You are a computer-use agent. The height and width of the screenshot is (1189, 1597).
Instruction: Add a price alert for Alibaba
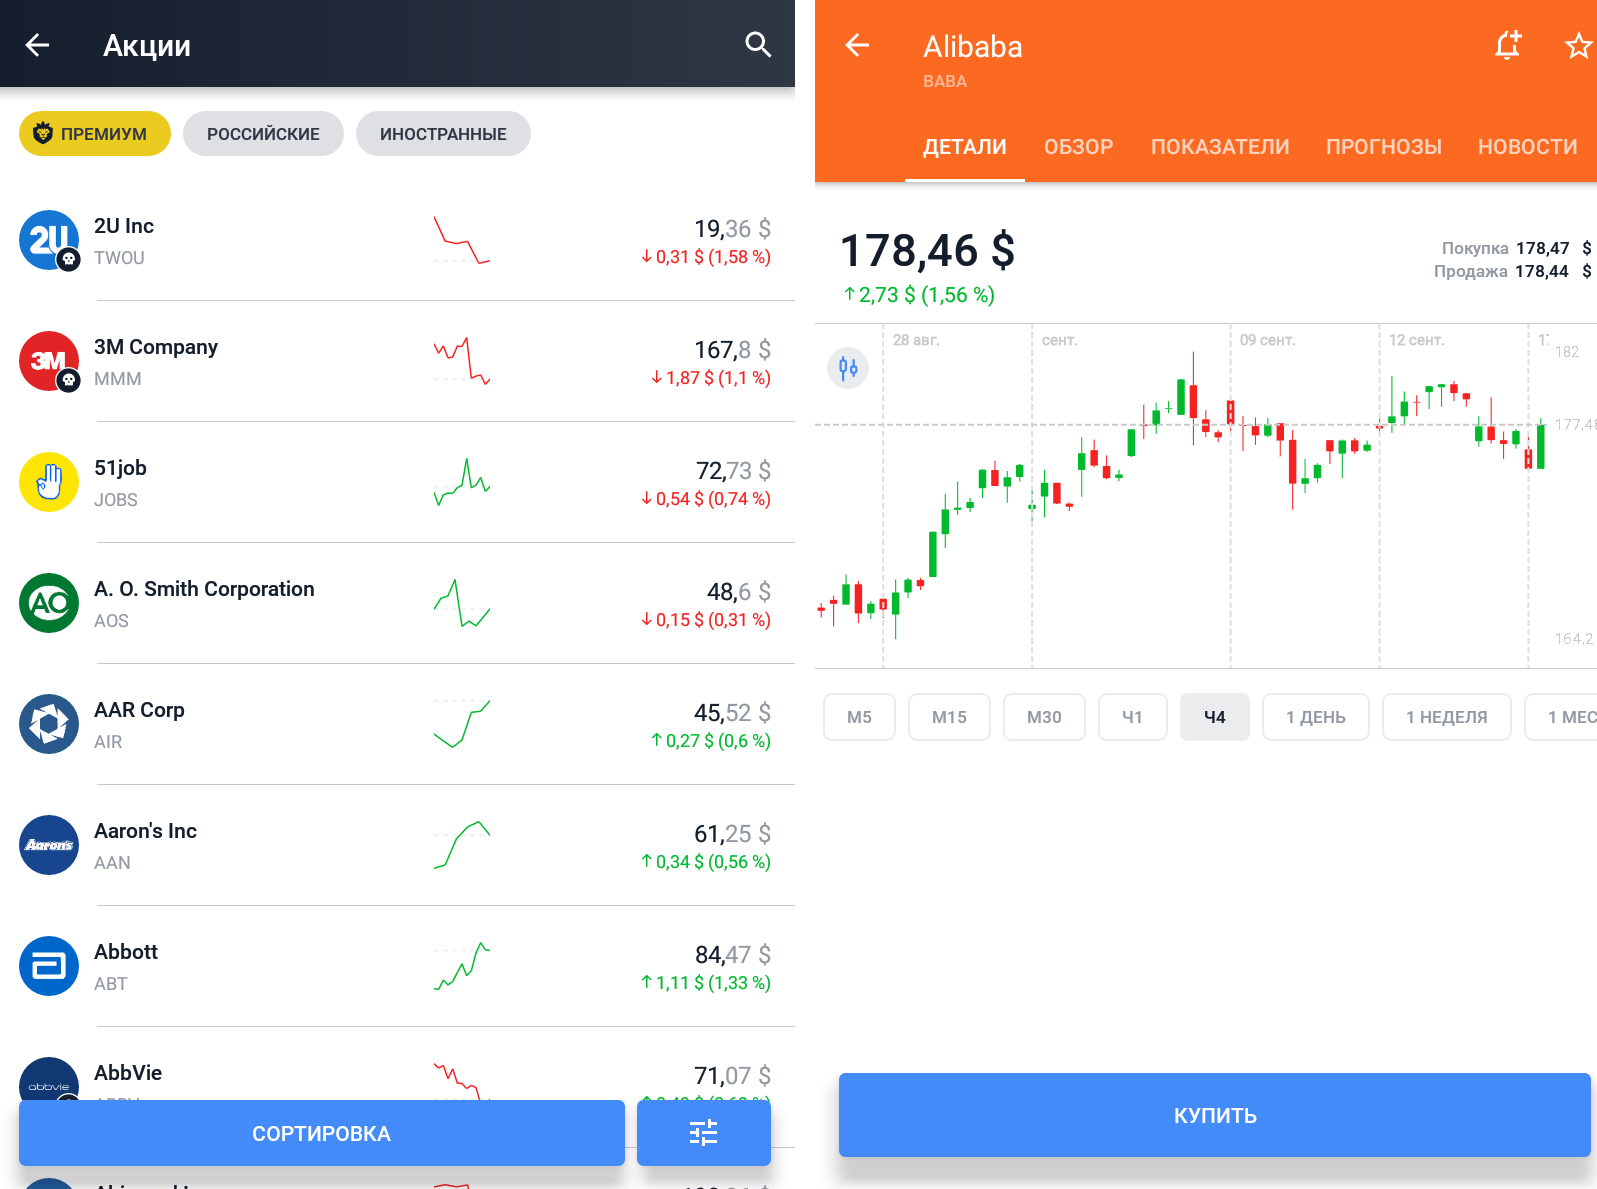coord(1507,45)
